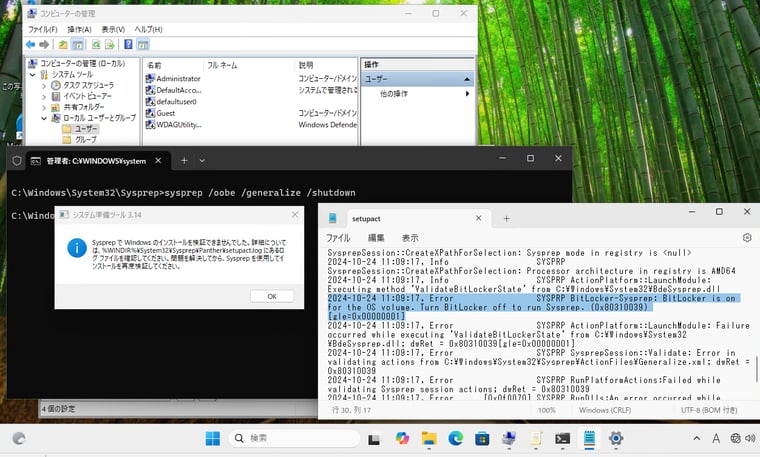This screenshot has height=457, width=760.
Task: Close the setupact tab in Notepad
Action: (478, 218)
